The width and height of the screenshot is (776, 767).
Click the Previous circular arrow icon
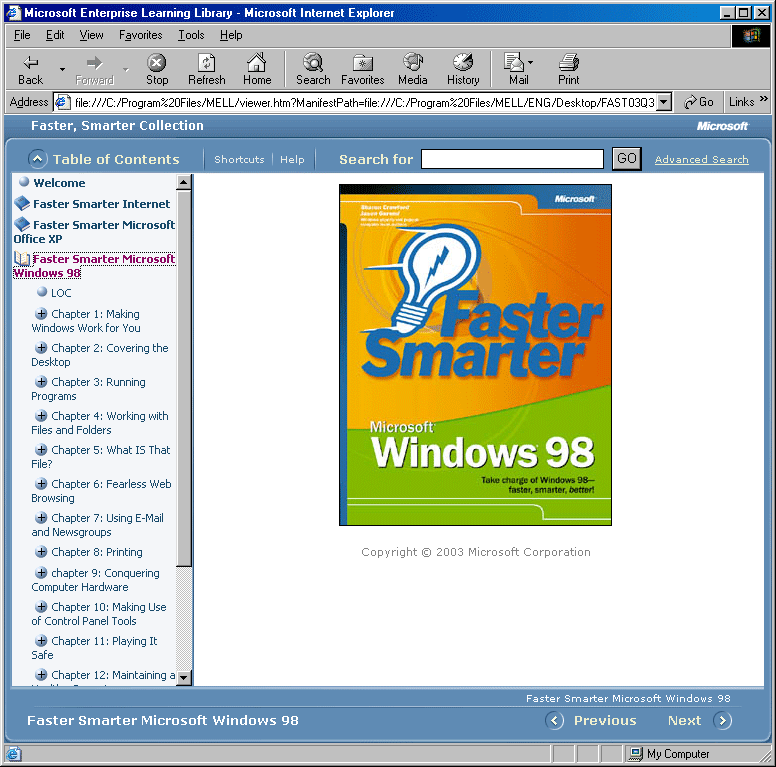tap(554, 720)
